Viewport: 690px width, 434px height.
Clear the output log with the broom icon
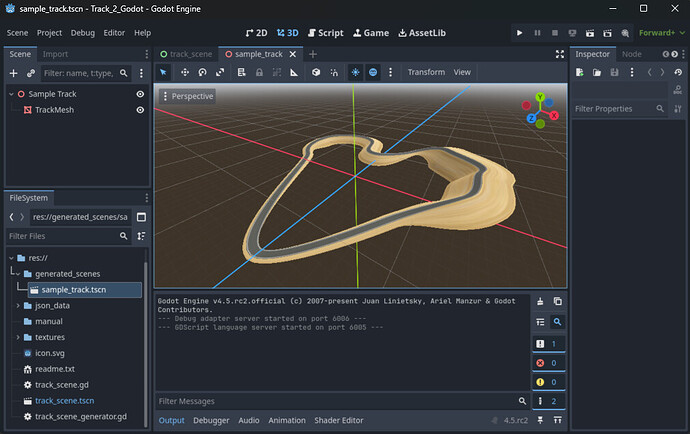[540, 301]
